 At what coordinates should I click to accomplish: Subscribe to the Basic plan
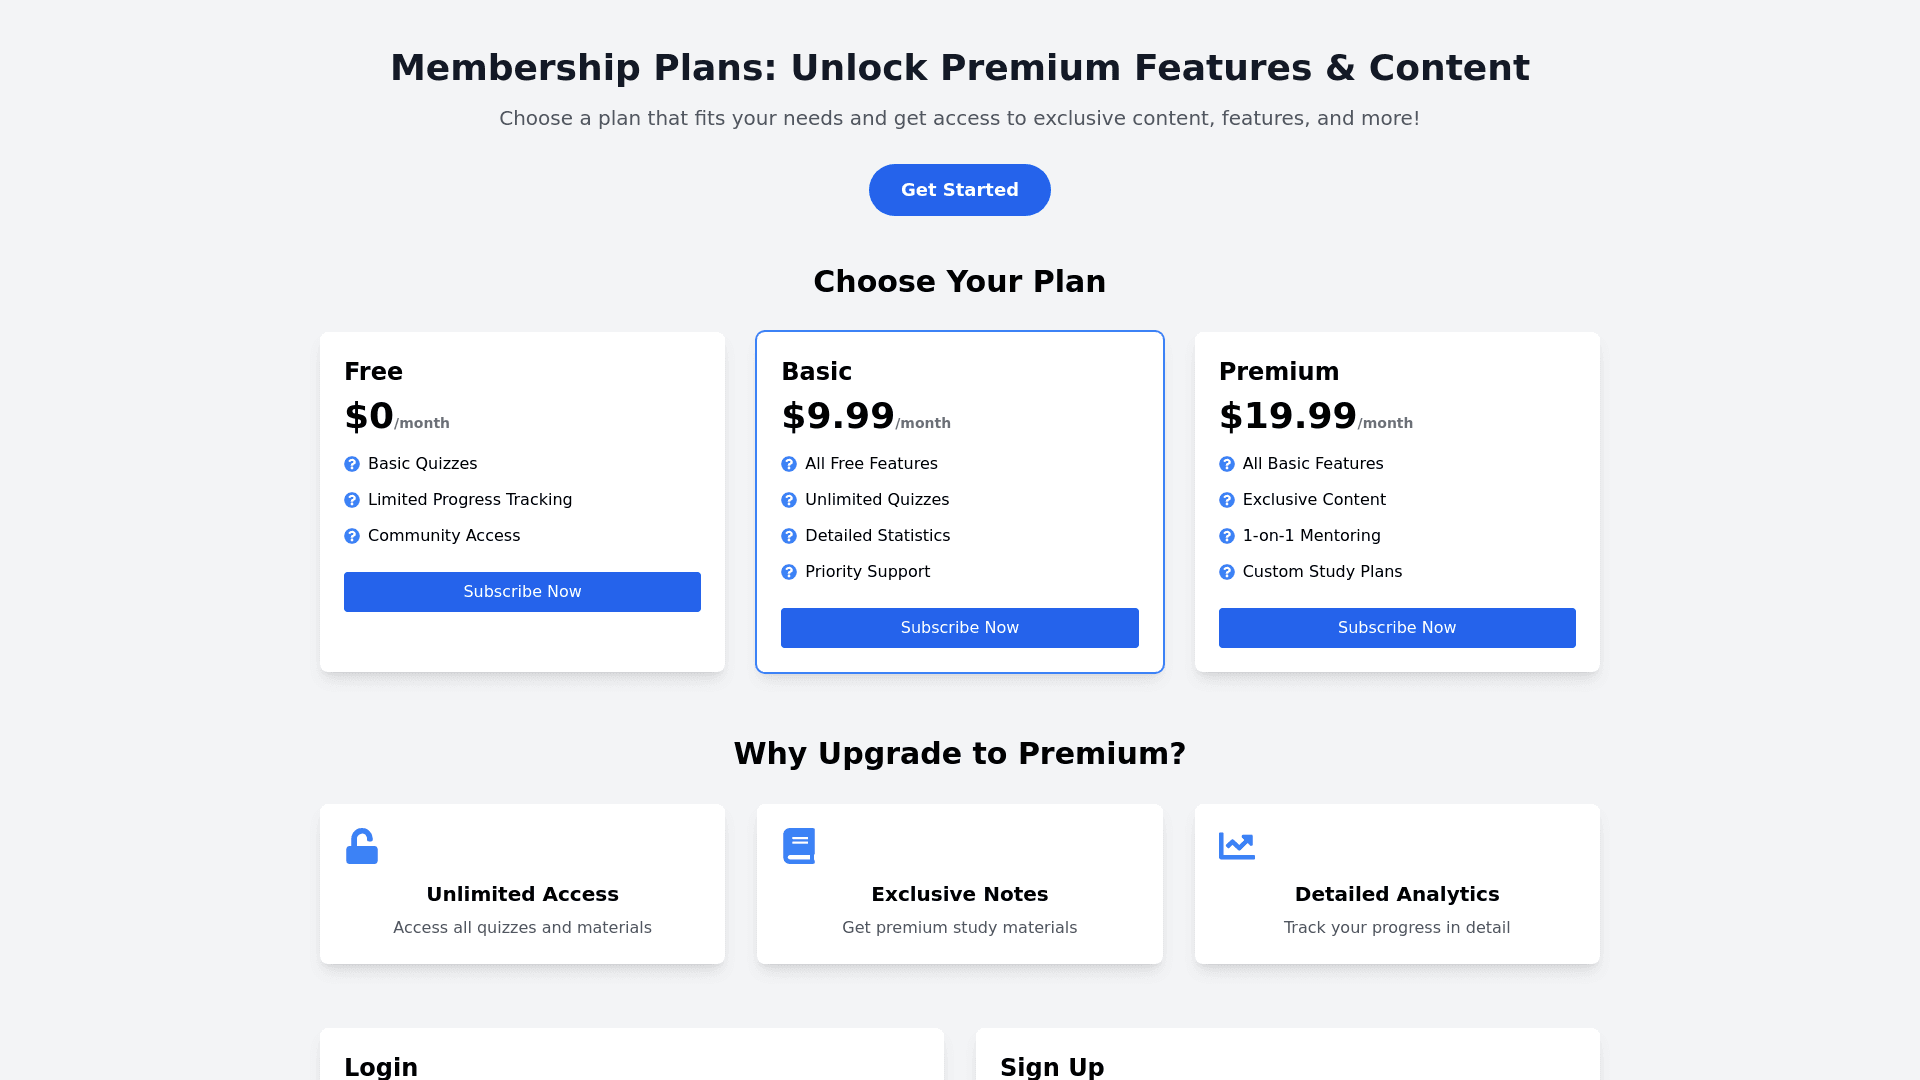coord(959,628)
